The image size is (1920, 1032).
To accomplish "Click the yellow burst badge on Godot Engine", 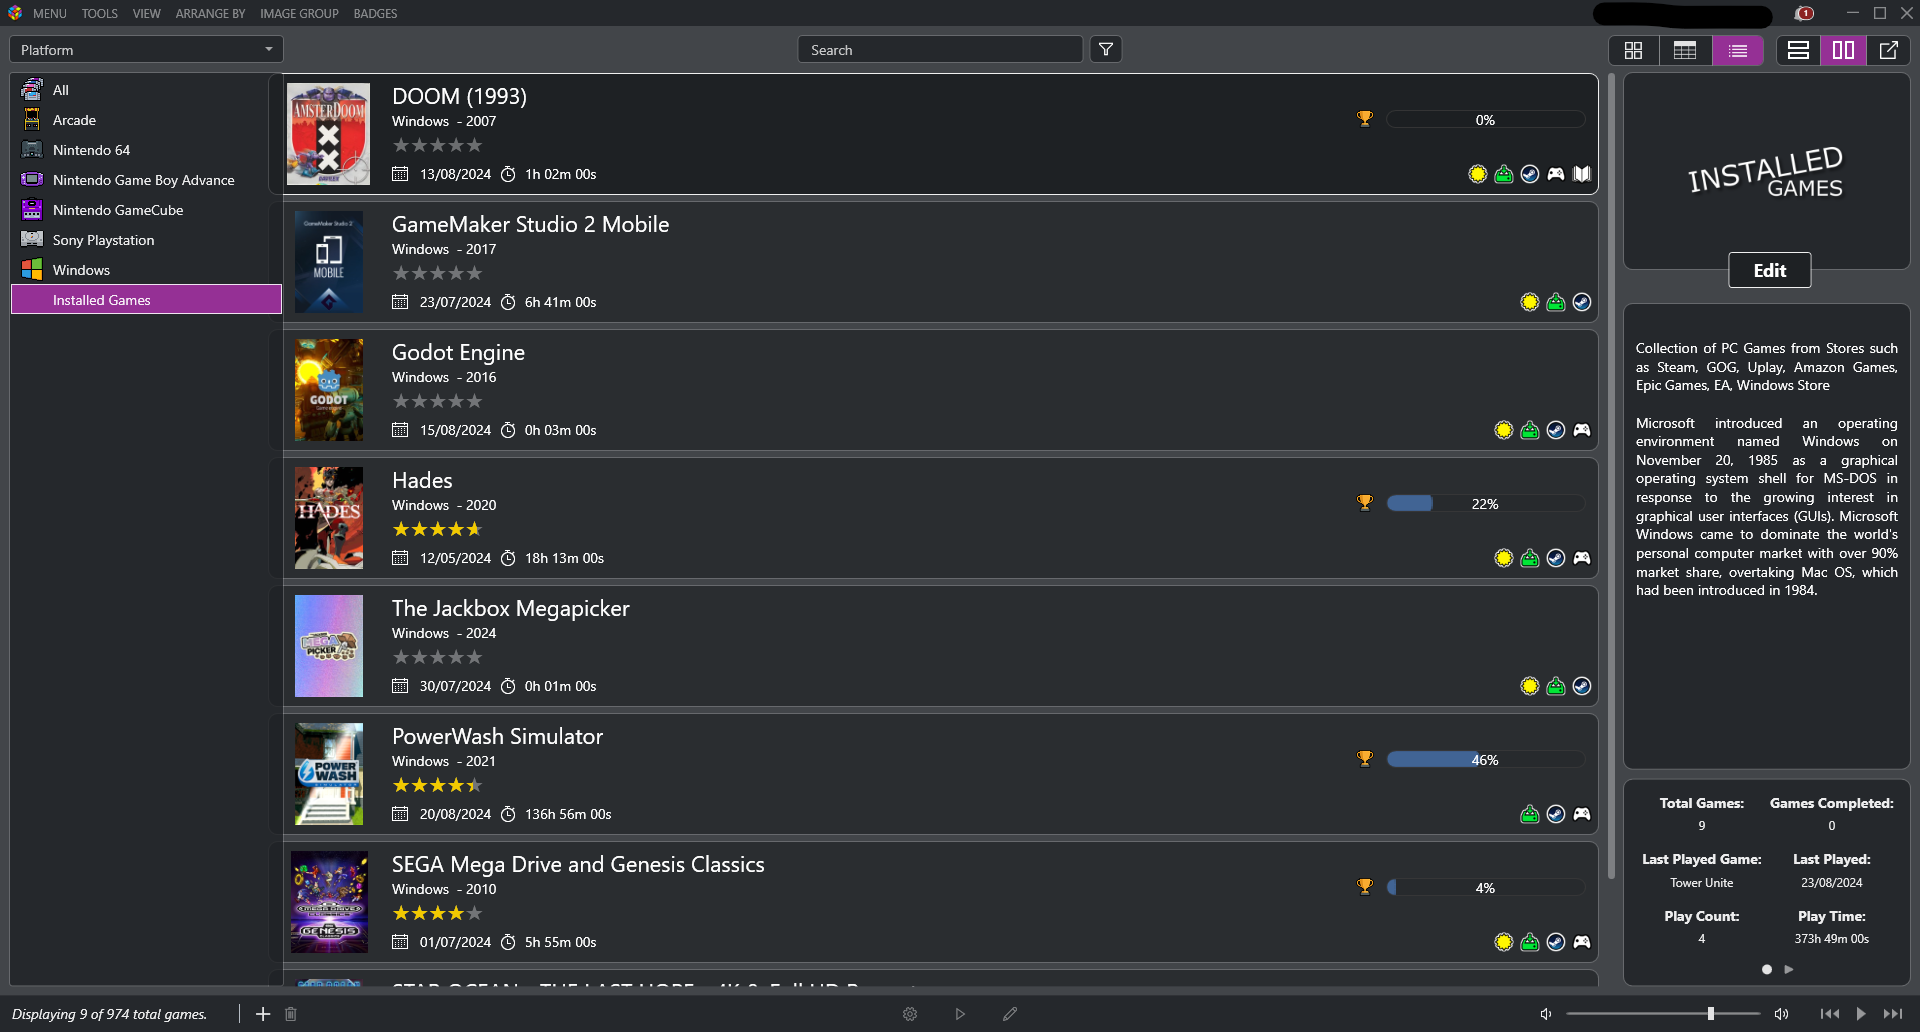I will (x=1504, y=430).
